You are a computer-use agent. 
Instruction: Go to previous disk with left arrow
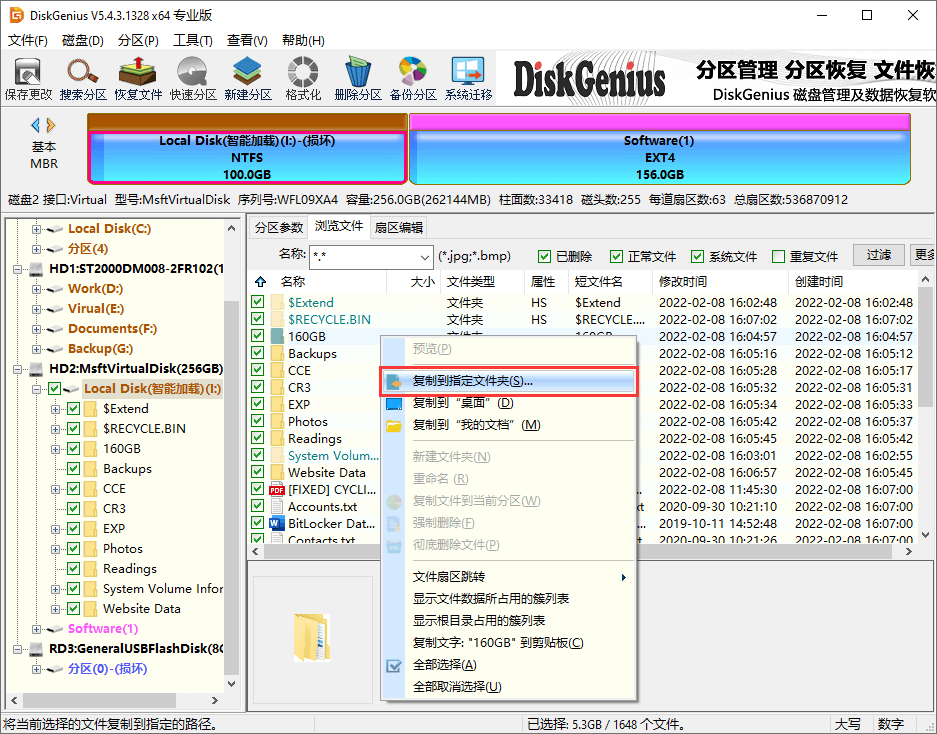35,125
